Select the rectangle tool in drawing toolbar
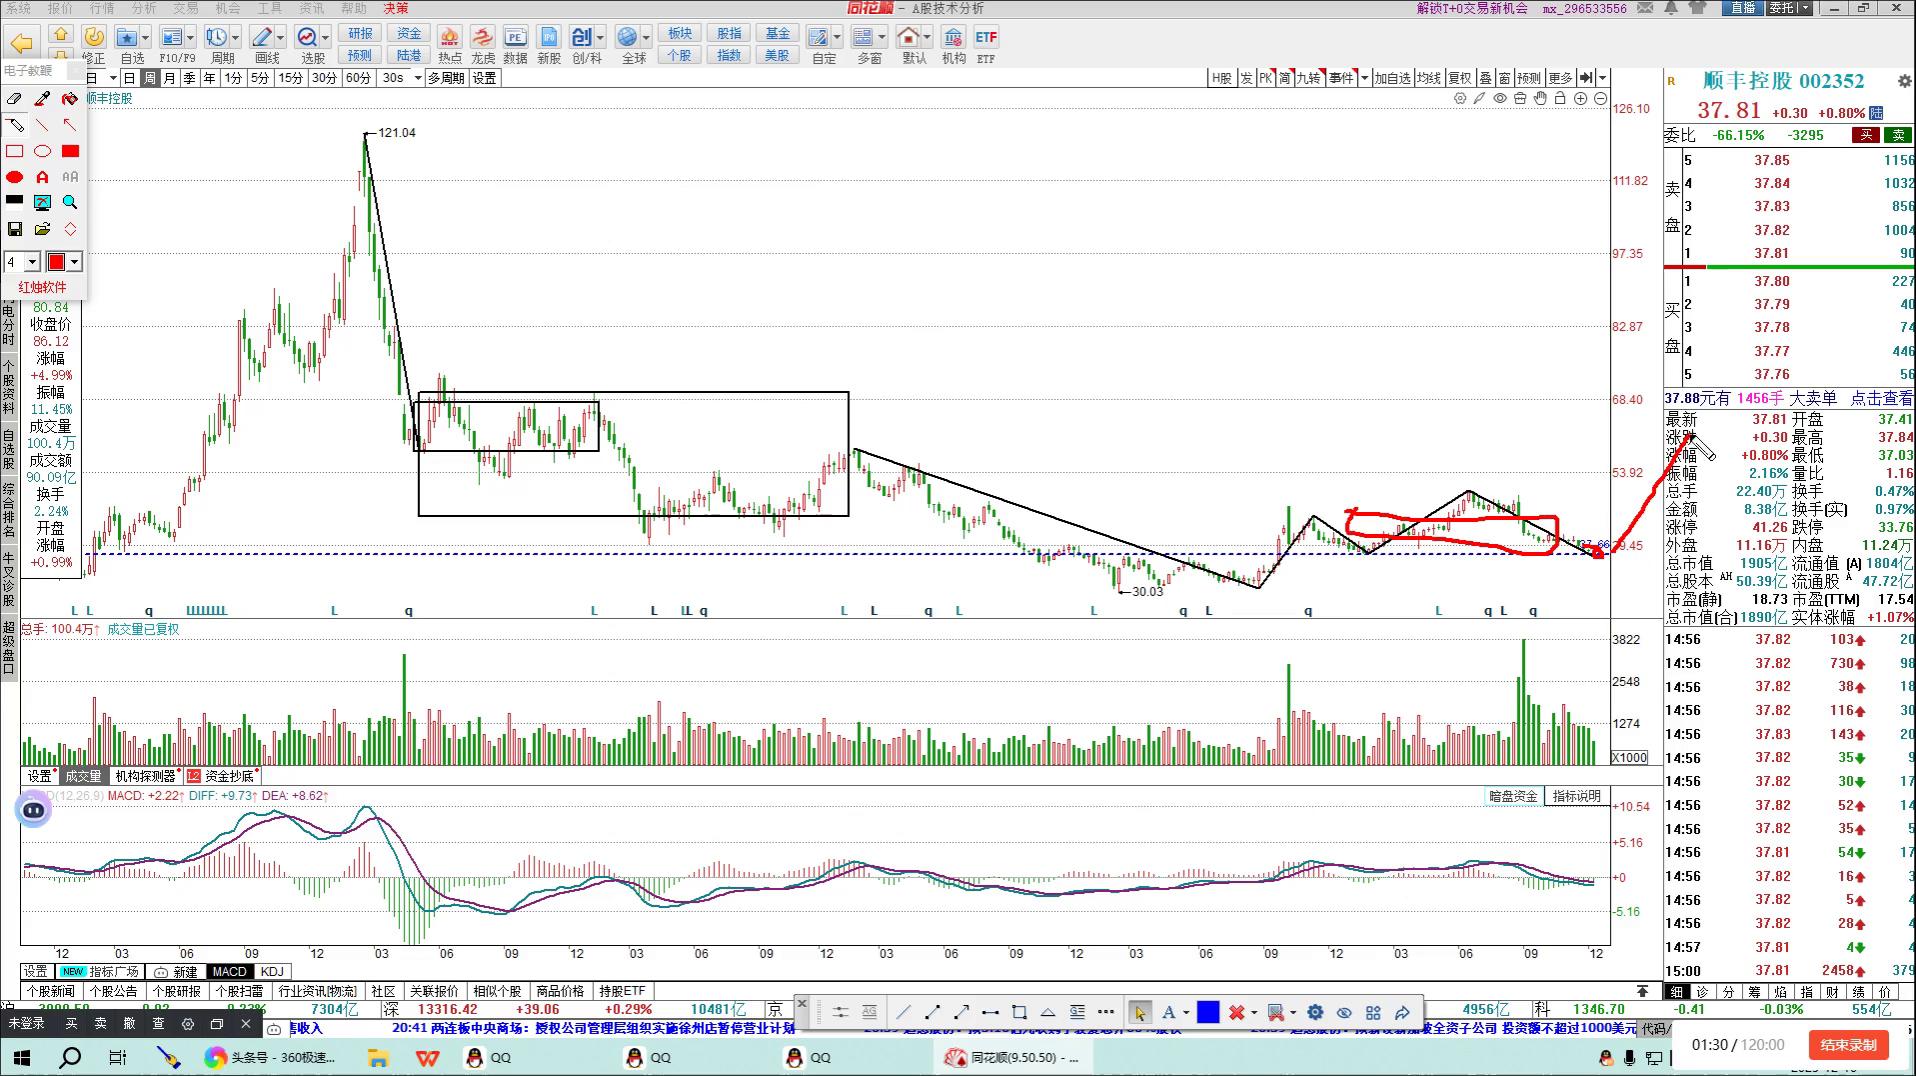The width and height of the screenshot is (1916, 1076). 1019,1012
